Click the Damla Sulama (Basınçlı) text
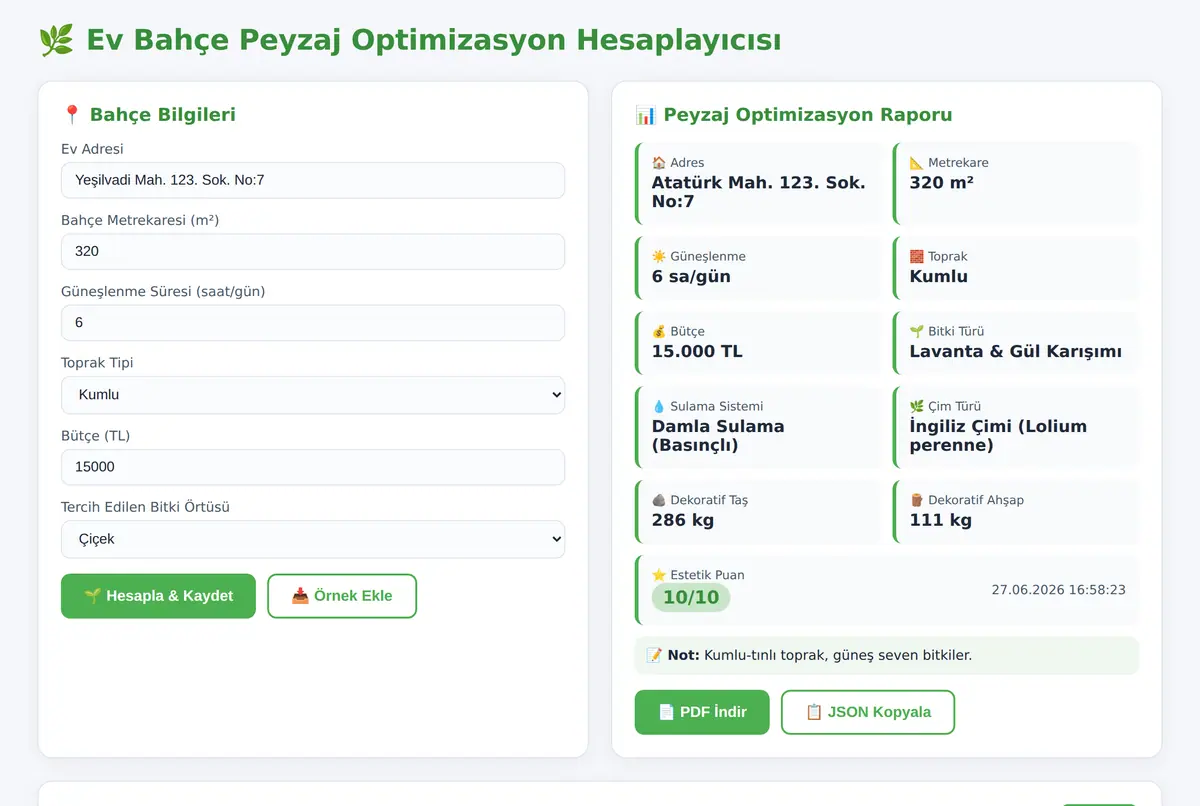The height and width of the screenshot is (806, 1200). 718,435
